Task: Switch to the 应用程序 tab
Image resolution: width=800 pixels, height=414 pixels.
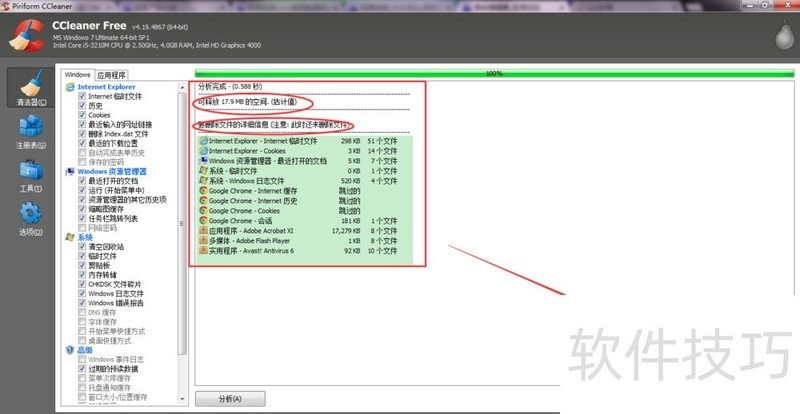Action: point(112,75)
